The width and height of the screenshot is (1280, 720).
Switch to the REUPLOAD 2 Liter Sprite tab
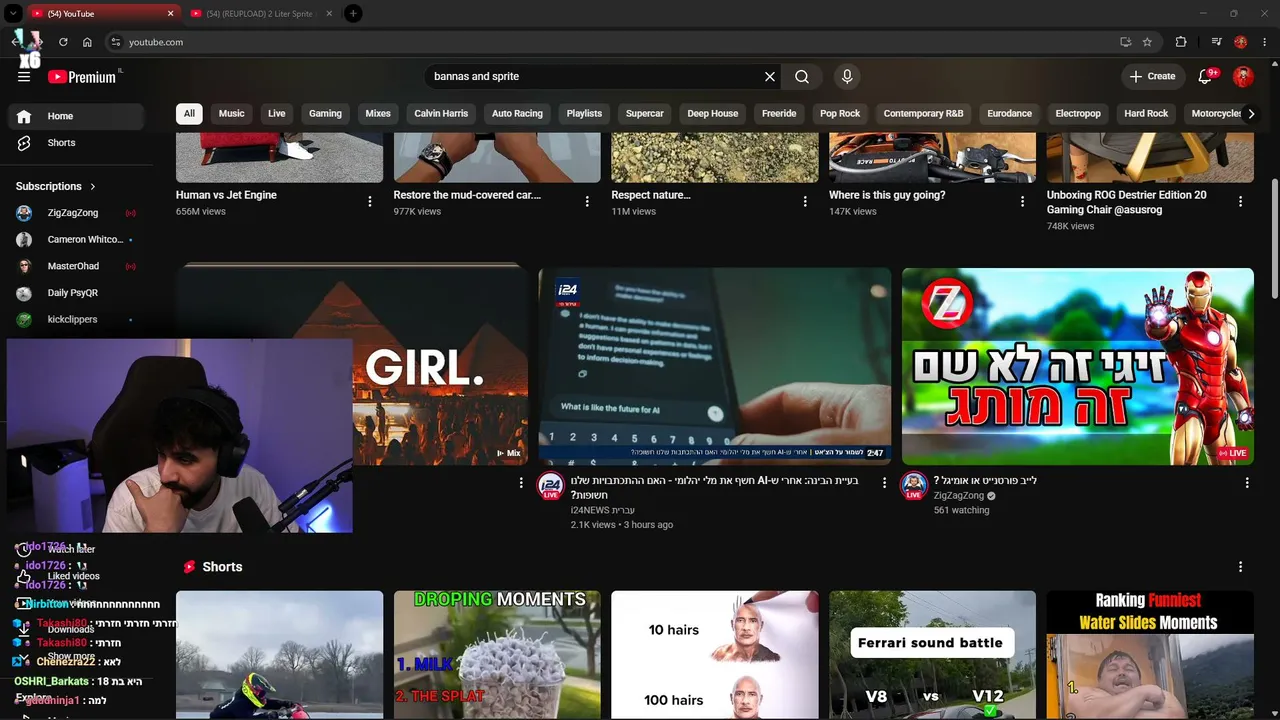tap(259, 14)
